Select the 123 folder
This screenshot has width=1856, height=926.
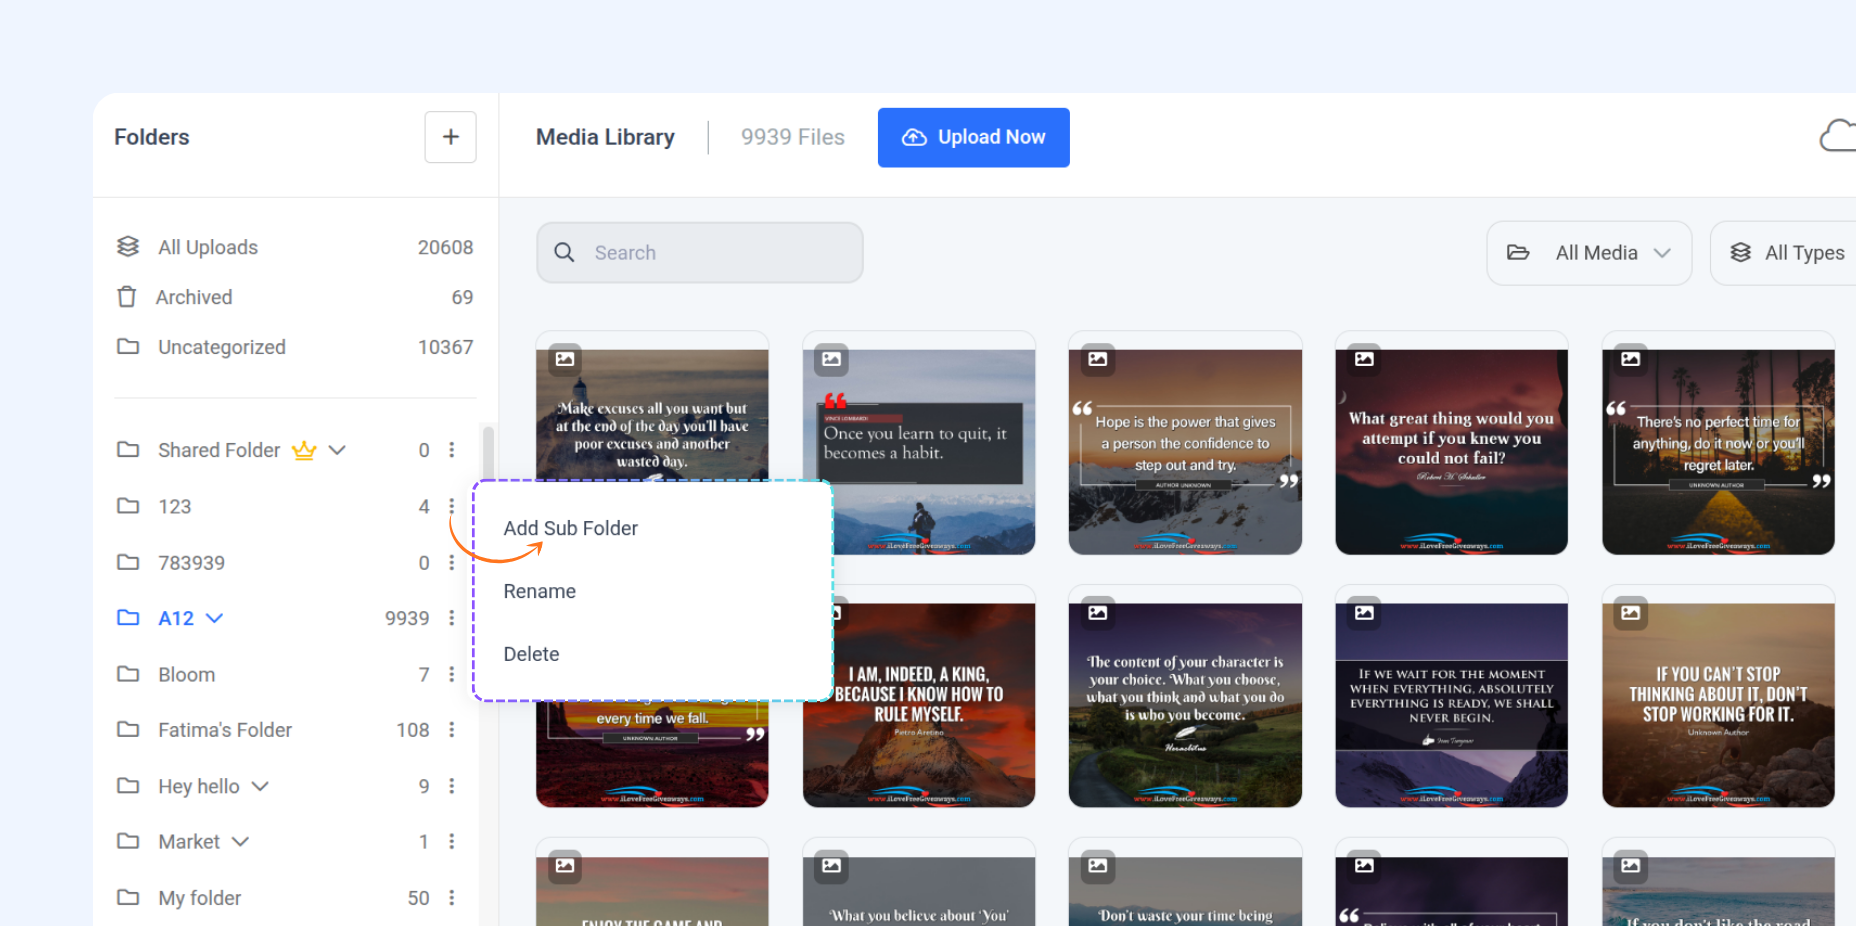click(x=174, y=506)
